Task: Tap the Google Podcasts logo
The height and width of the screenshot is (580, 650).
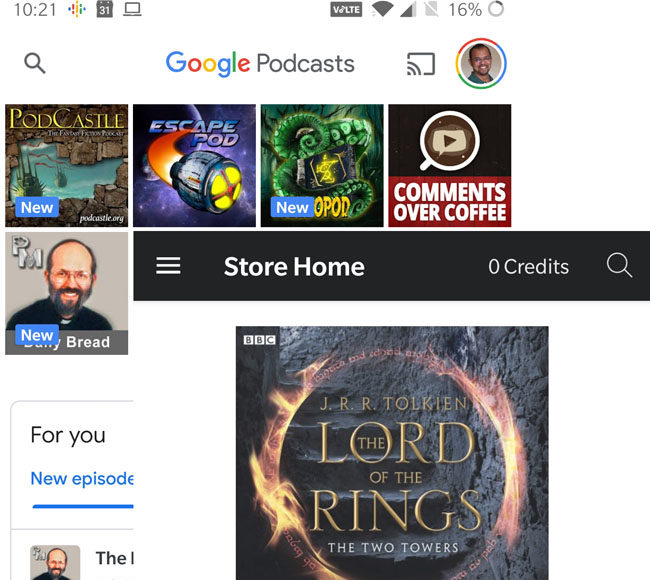Action: tap(260, 64)
